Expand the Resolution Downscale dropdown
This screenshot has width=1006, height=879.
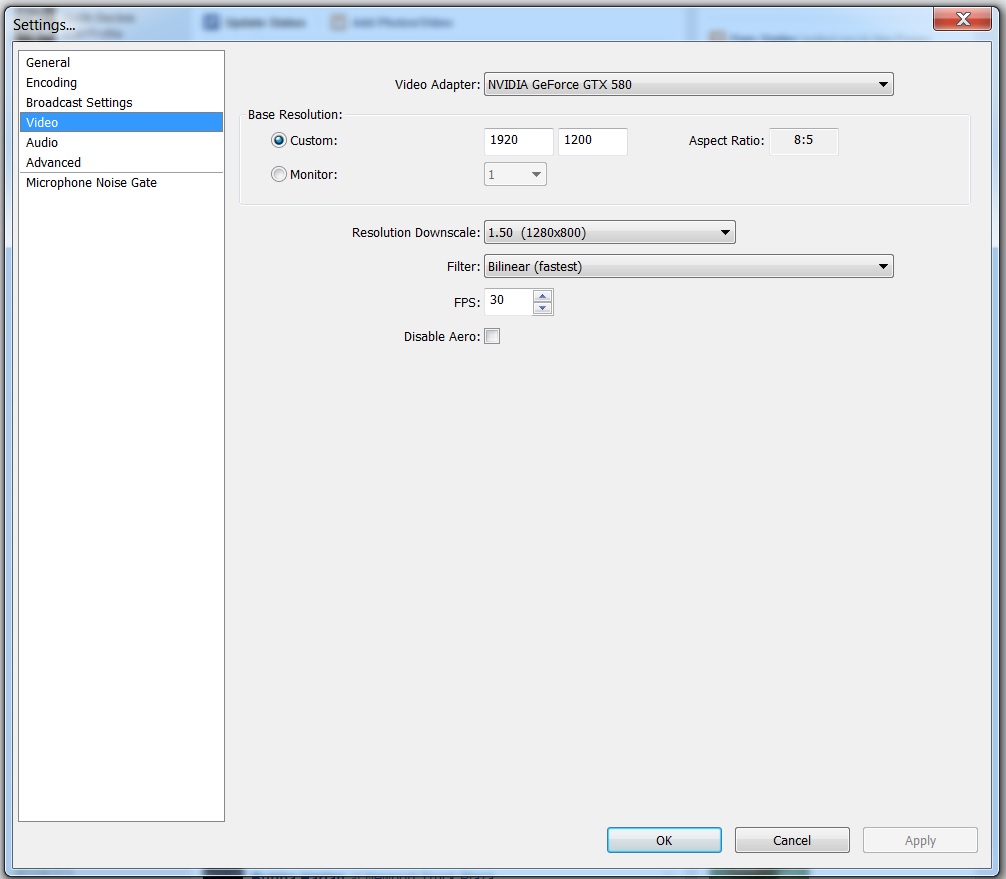[x=610, y=232]
